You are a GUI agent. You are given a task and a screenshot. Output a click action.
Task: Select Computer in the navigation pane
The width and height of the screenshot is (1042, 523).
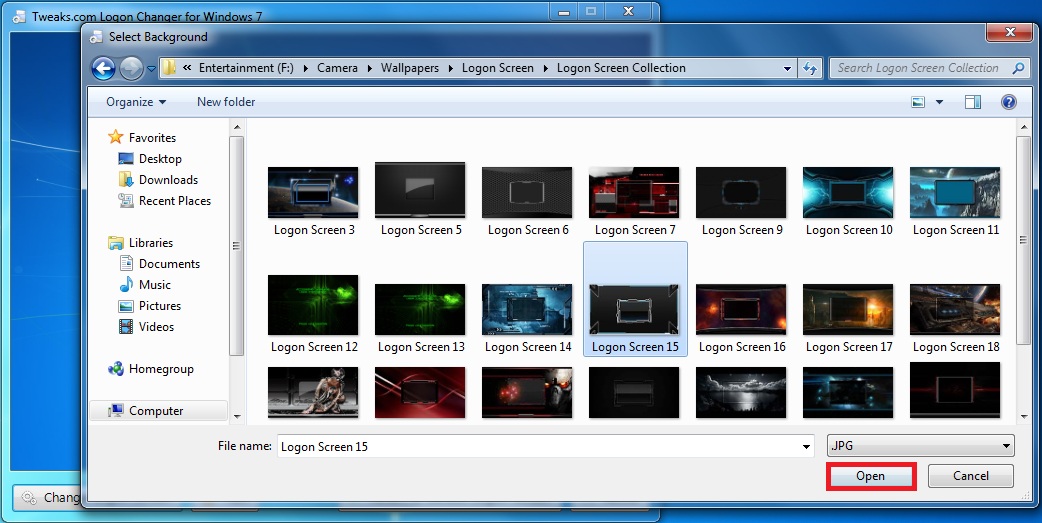pos(156,411)
